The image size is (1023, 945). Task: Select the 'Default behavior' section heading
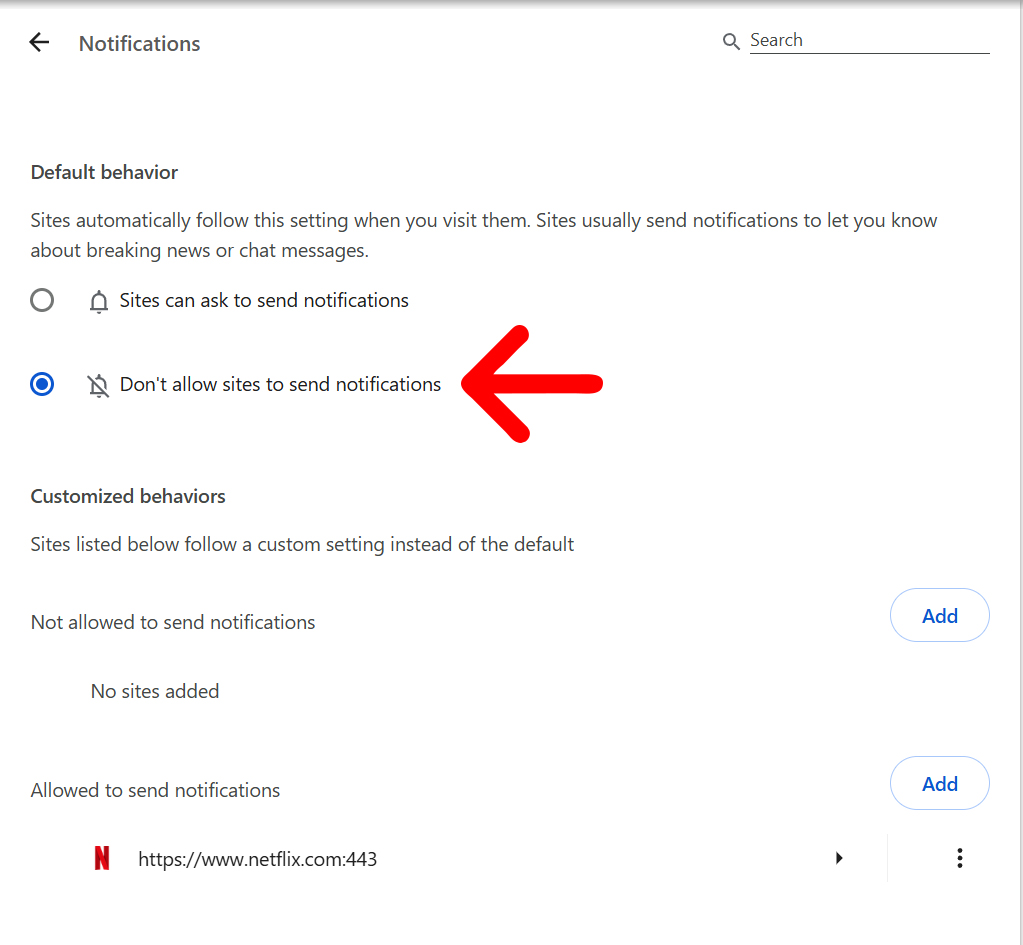104,172
